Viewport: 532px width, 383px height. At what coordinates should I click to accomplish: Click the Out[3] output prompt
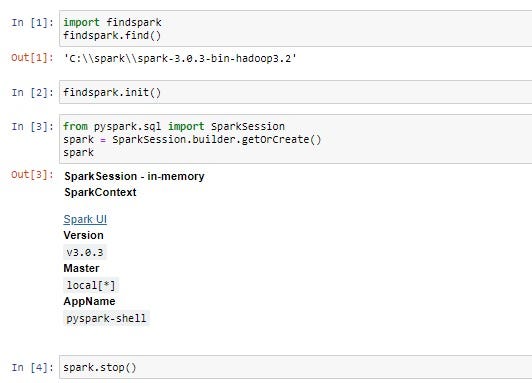33,174
